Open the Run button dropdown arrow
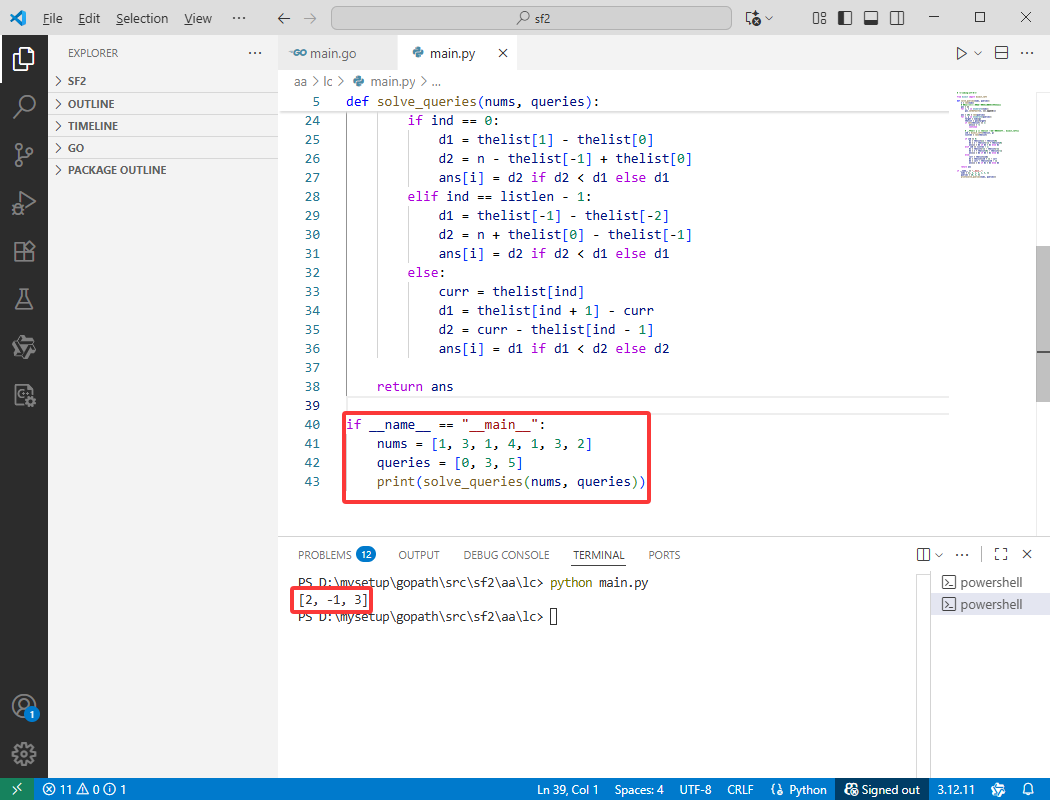The image size is (1050, 800). coord(978,54)
